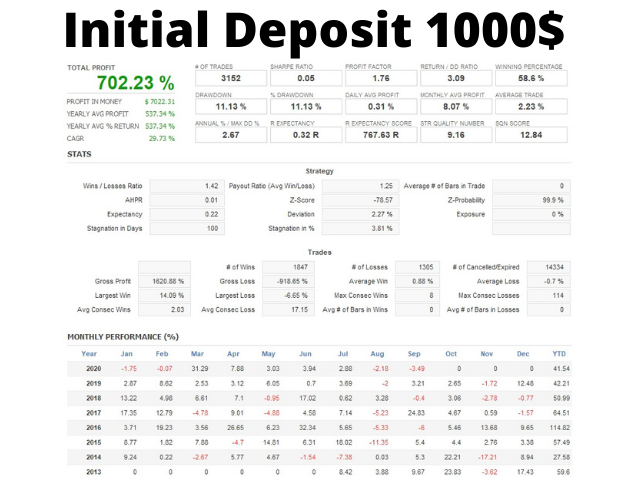Click the 2016 June cell 32.34
The image size is (640, 480).
click(307, 428)
